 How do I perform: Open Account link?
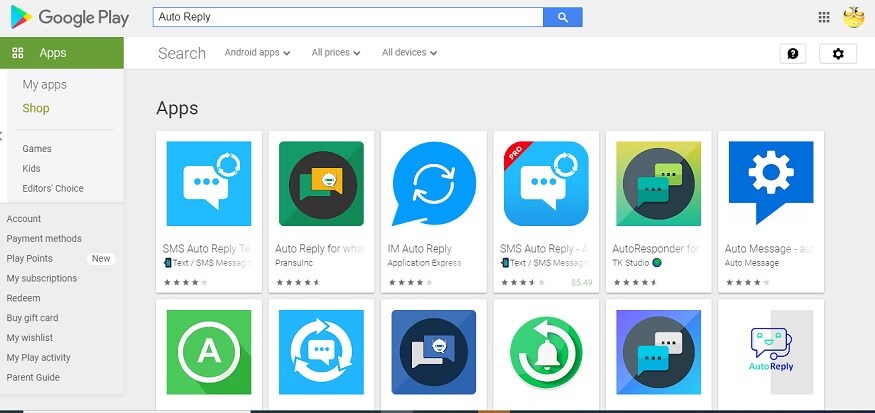coord(23,219)
